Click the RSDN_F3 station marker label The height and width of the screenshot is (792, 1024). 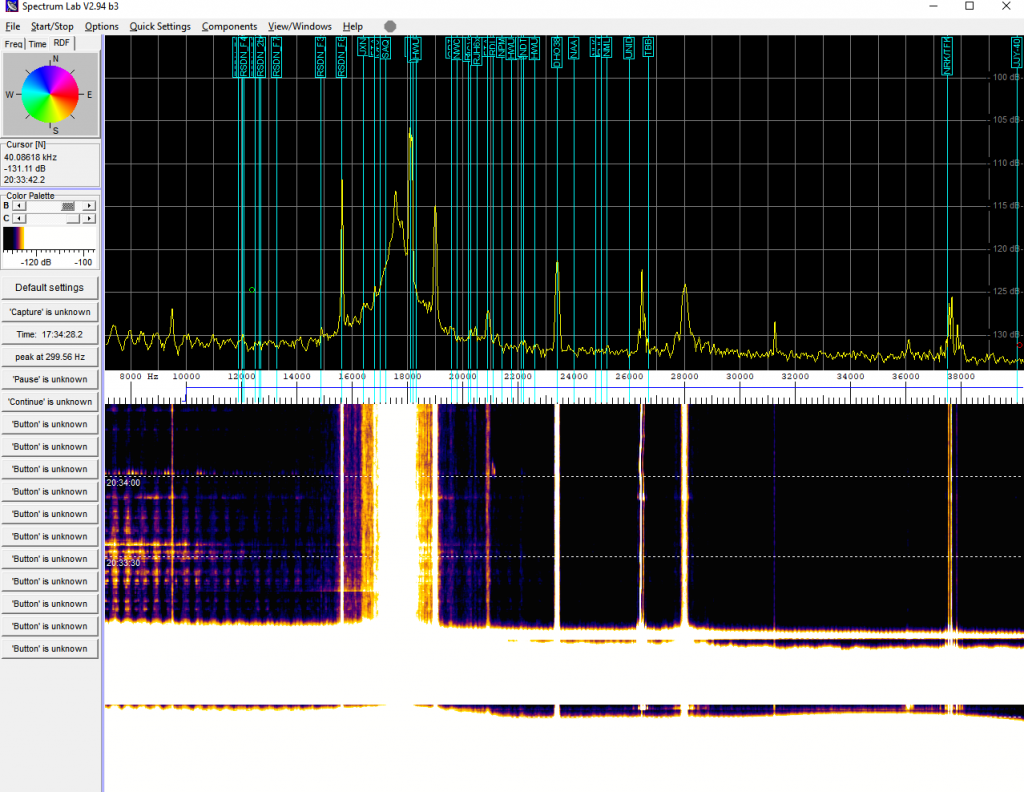(321, 57)
